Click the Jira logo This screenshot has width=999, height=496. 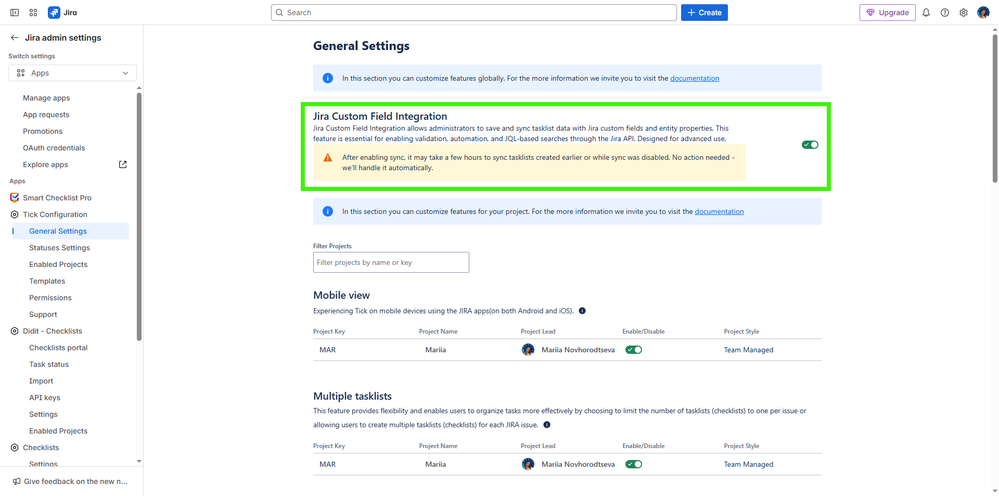click(62, 12)
